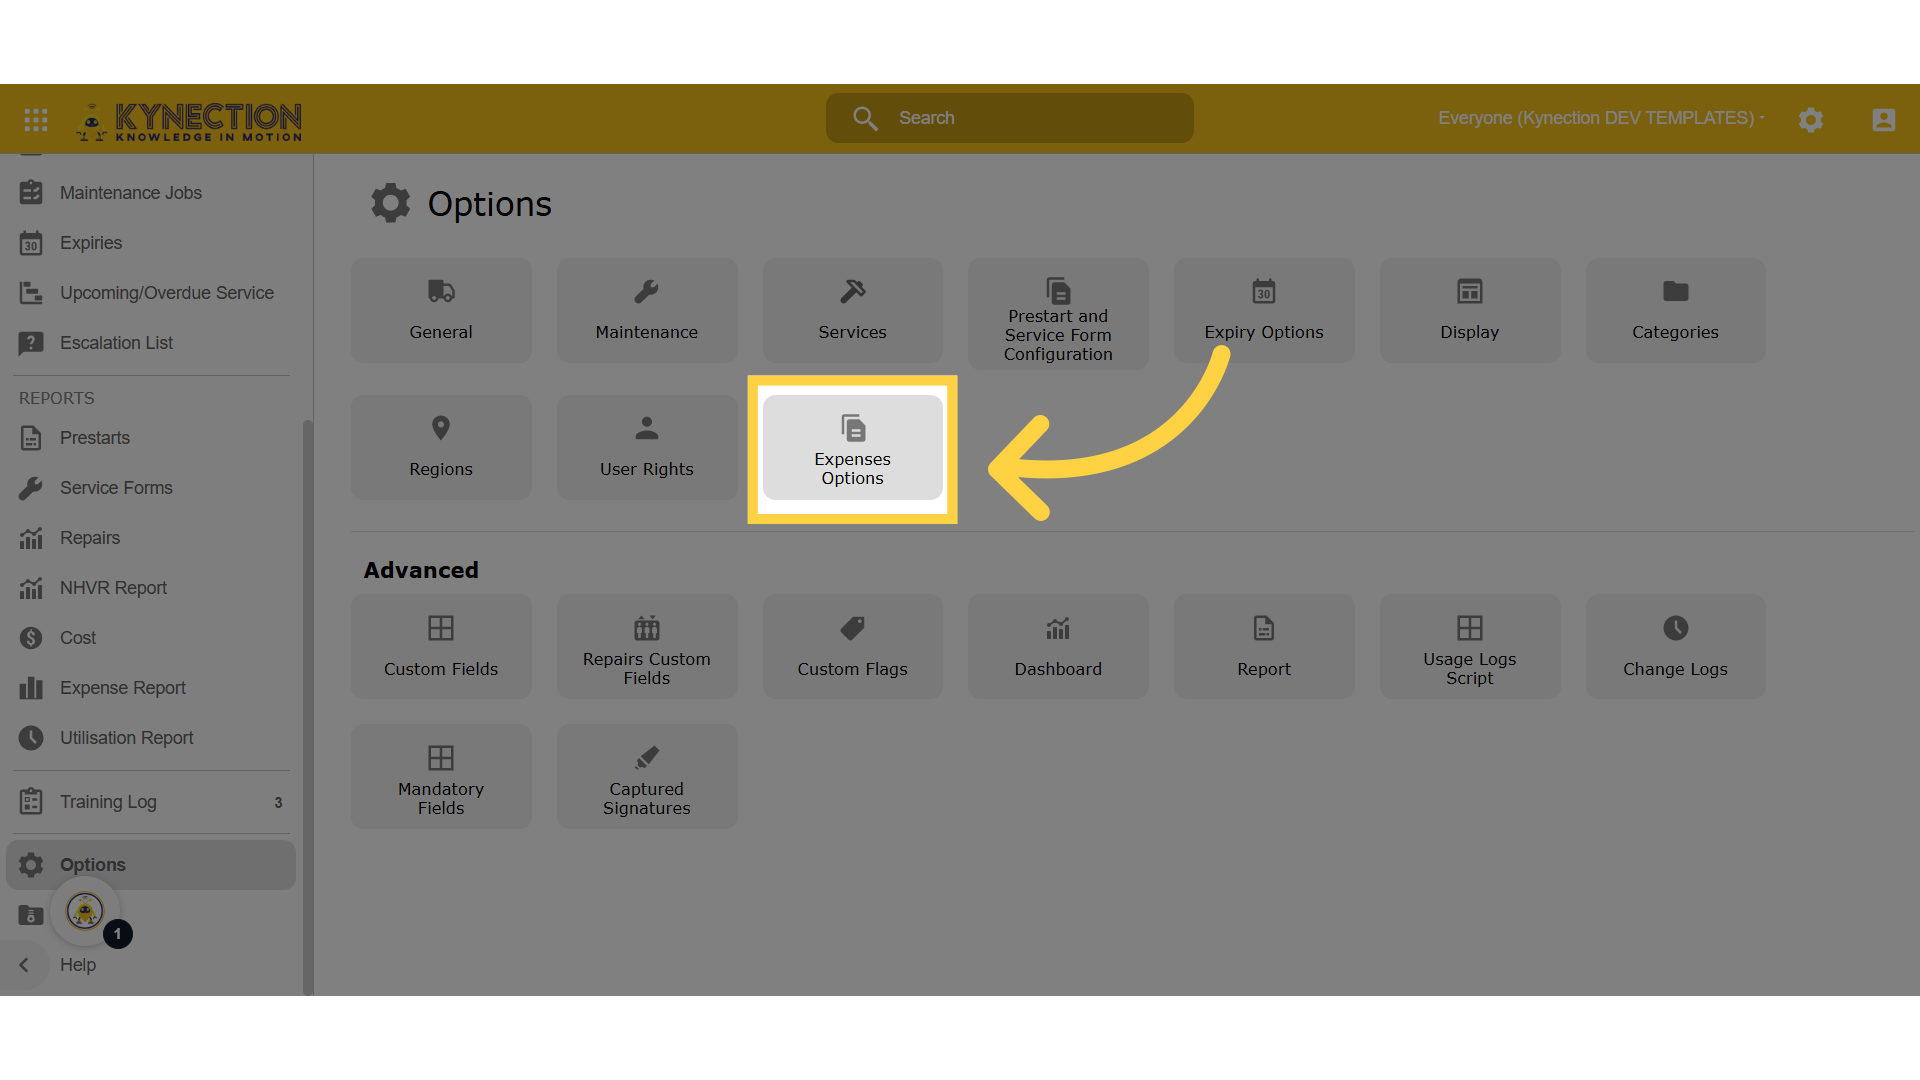This screenshot has height=1080, width=1920.
Task: Open the Change Logs clock tile
Action: click(1676, 647)
